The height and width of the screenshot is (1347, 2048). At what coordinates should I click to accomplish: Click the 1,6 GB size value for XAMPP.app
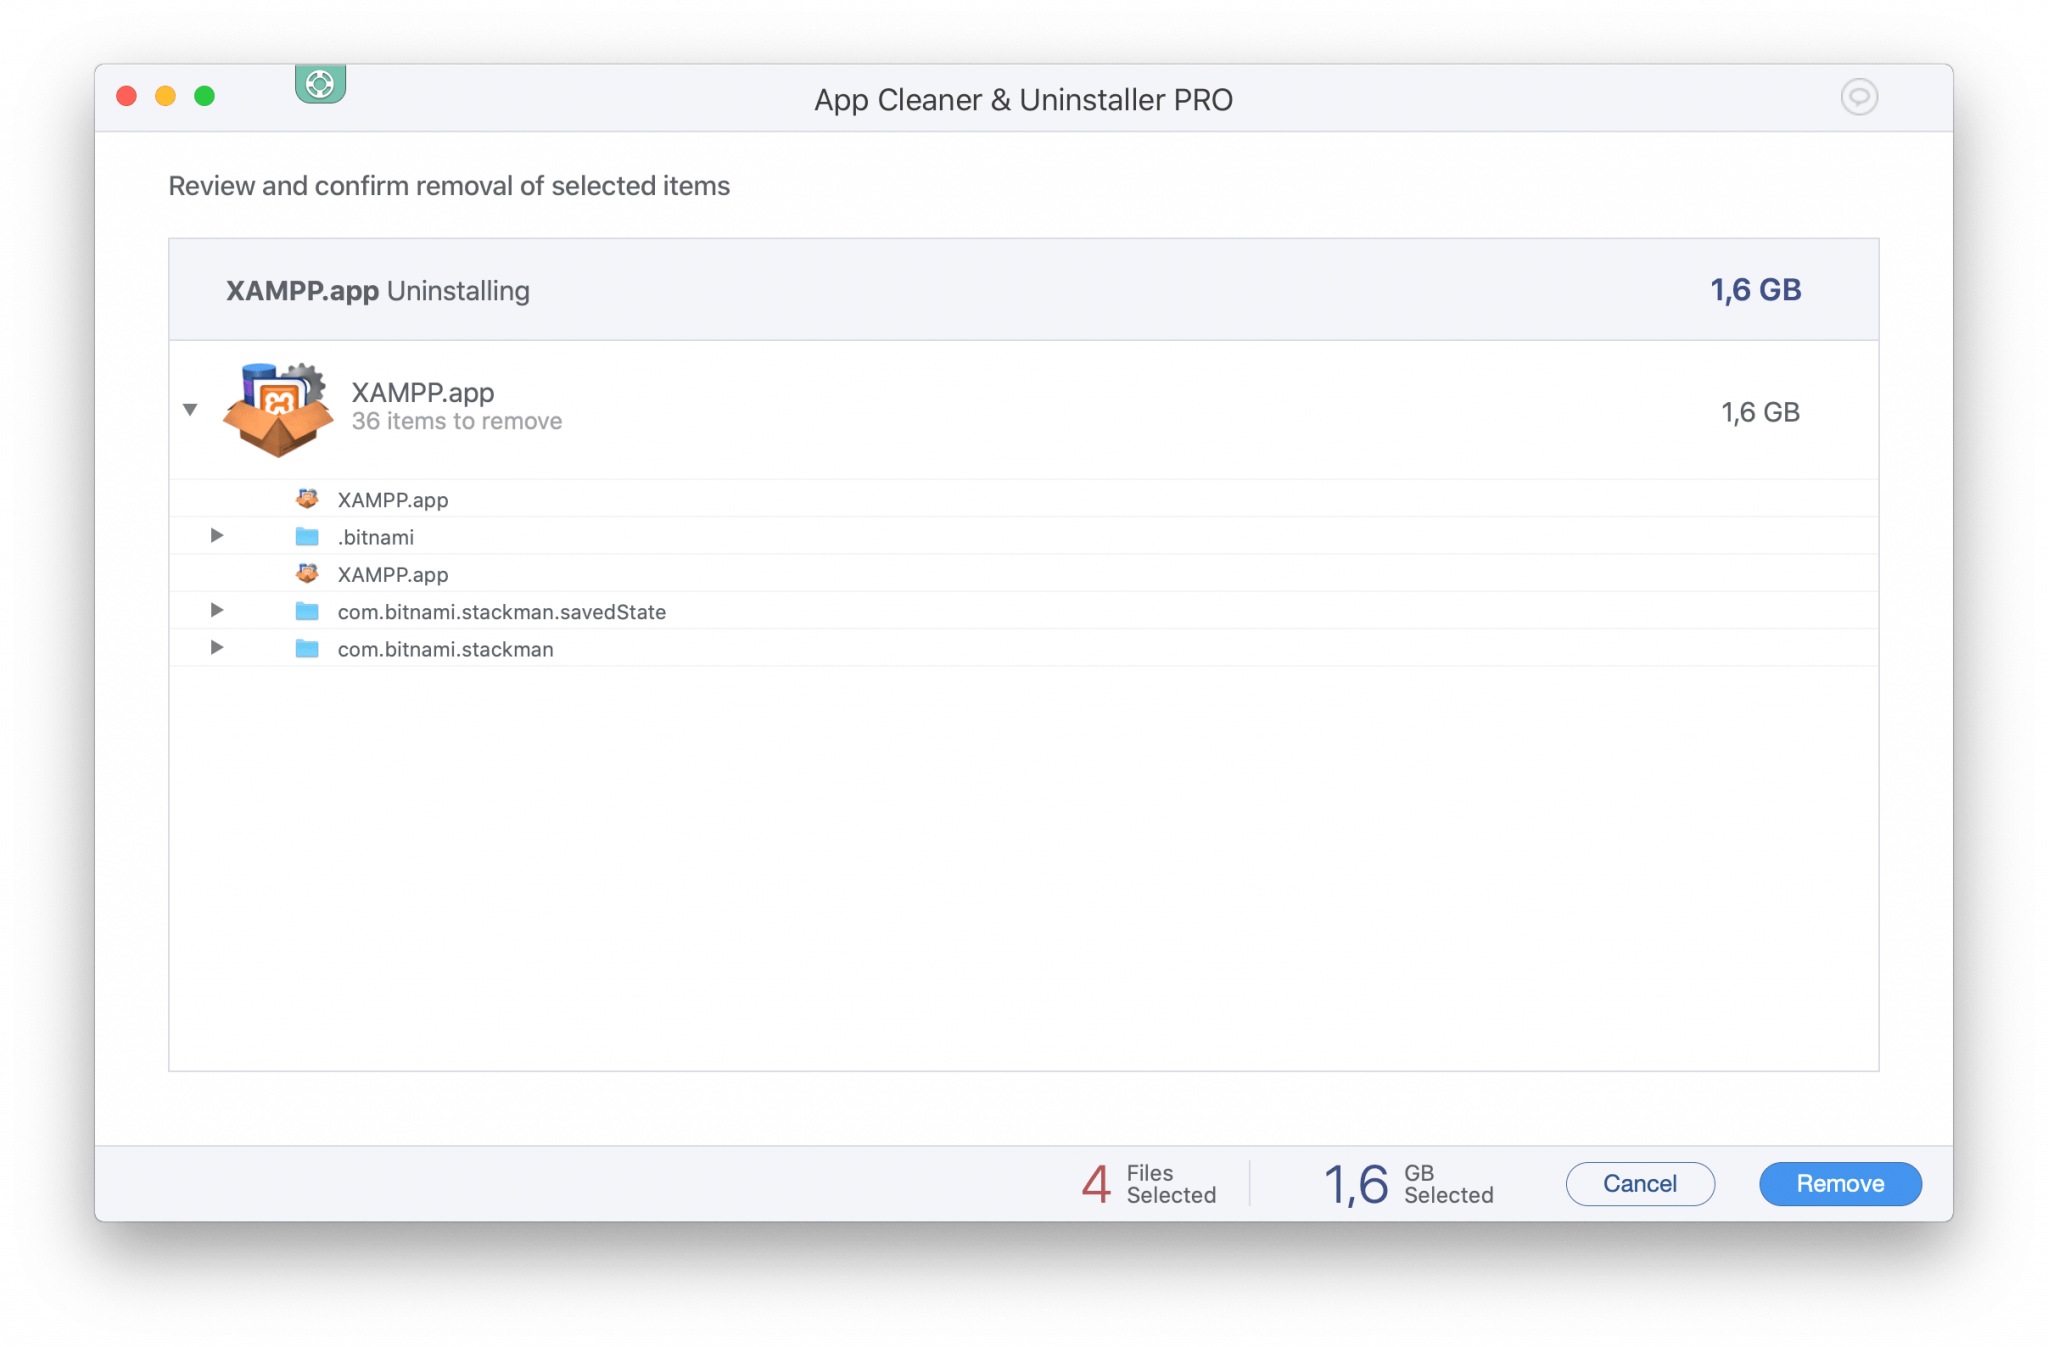[x=1759, y=411]
